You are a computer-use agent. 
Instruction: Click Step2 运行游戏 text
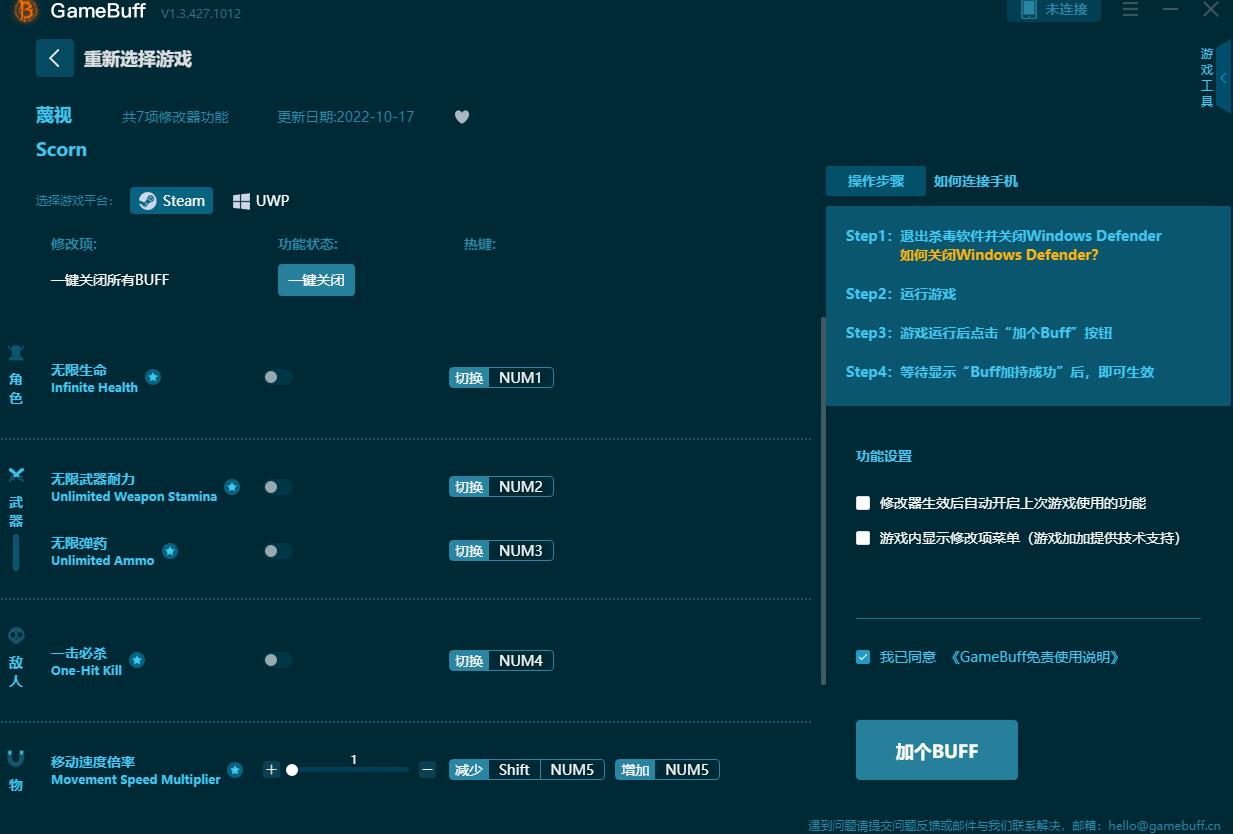point(901,294)
